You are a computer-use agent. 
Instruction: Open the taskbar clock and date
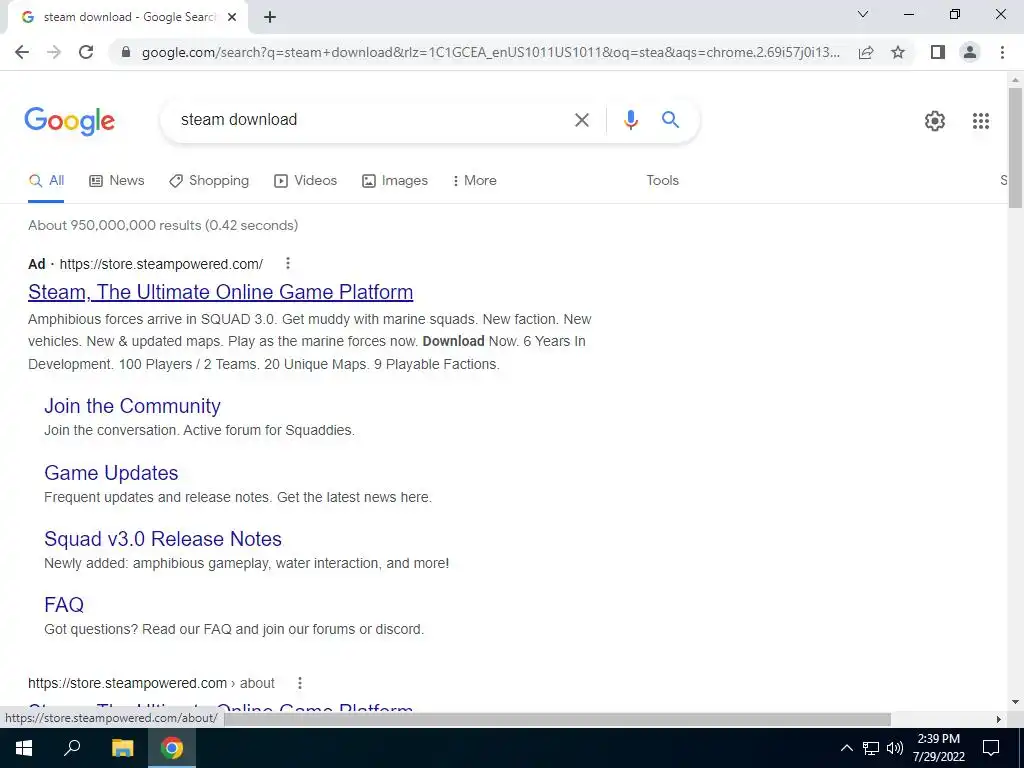coord(938,748)
